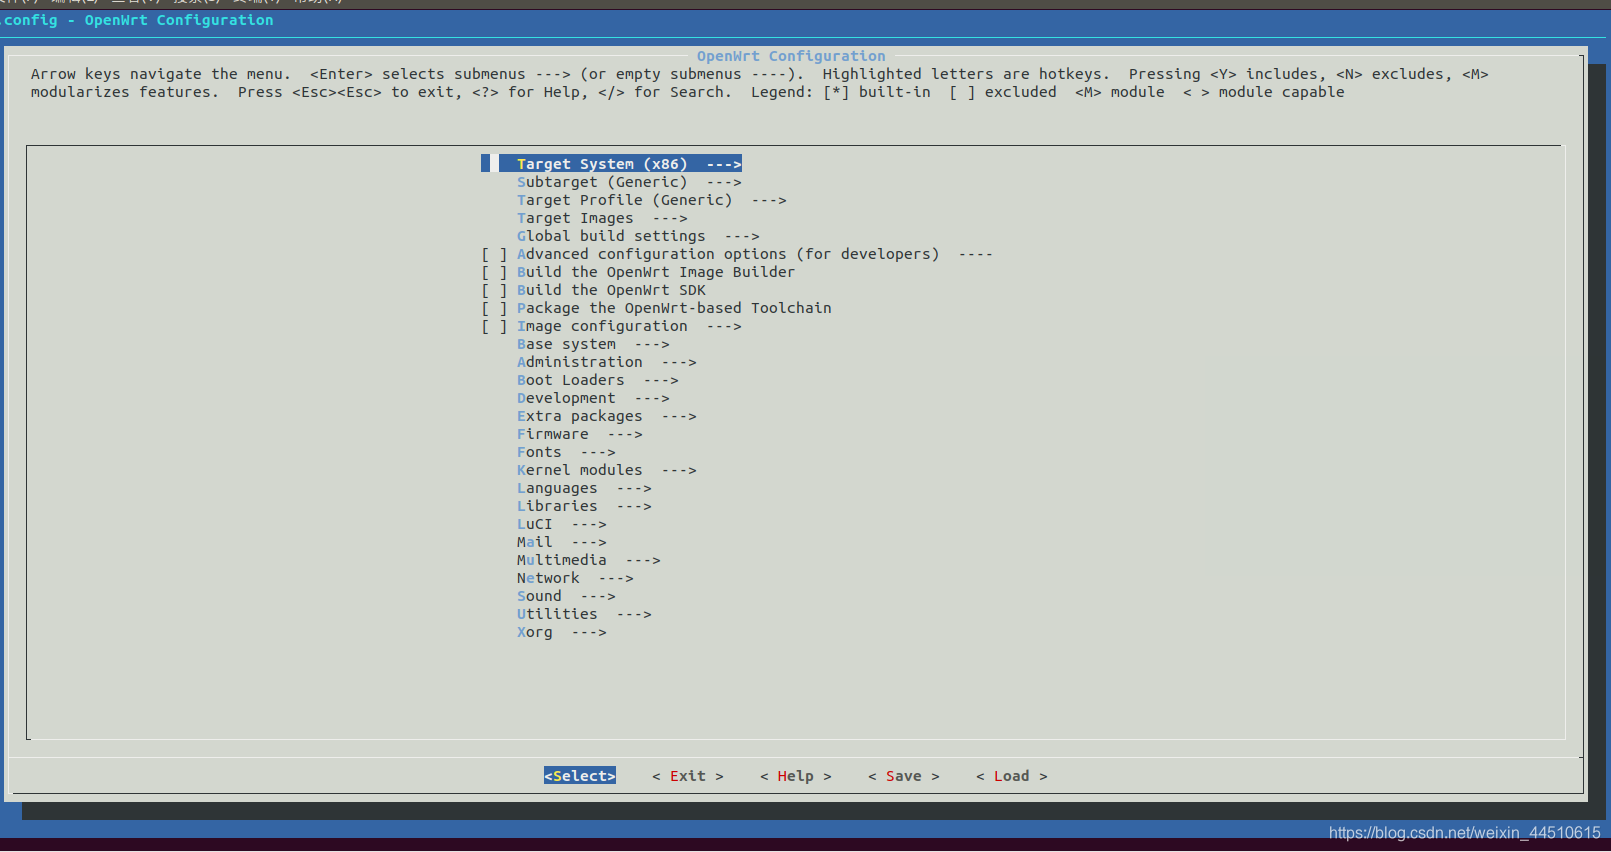Open the Utilities submenu entry
The height and width of the screenshot is (852, 1611).
[584, 614]
